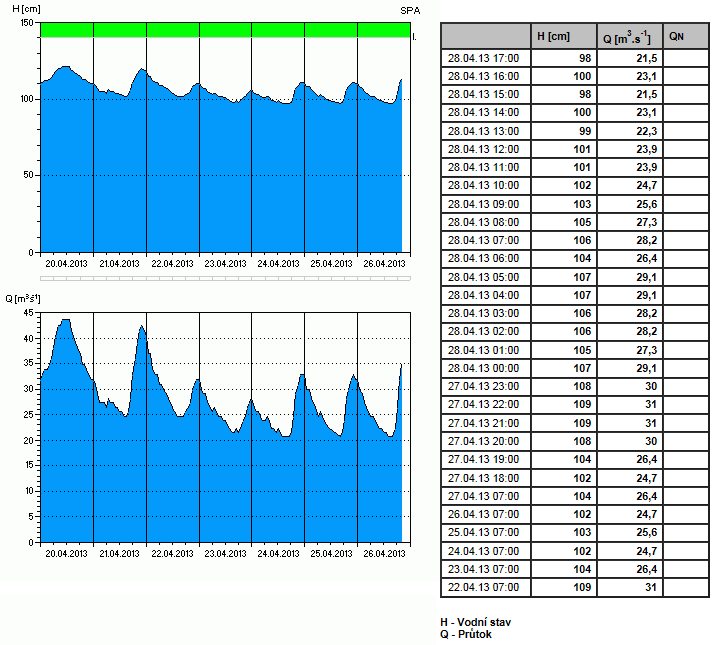Select the 28.04.13 17:00 timestamp cell
The image size is (716, 645).
coord(485,58)
